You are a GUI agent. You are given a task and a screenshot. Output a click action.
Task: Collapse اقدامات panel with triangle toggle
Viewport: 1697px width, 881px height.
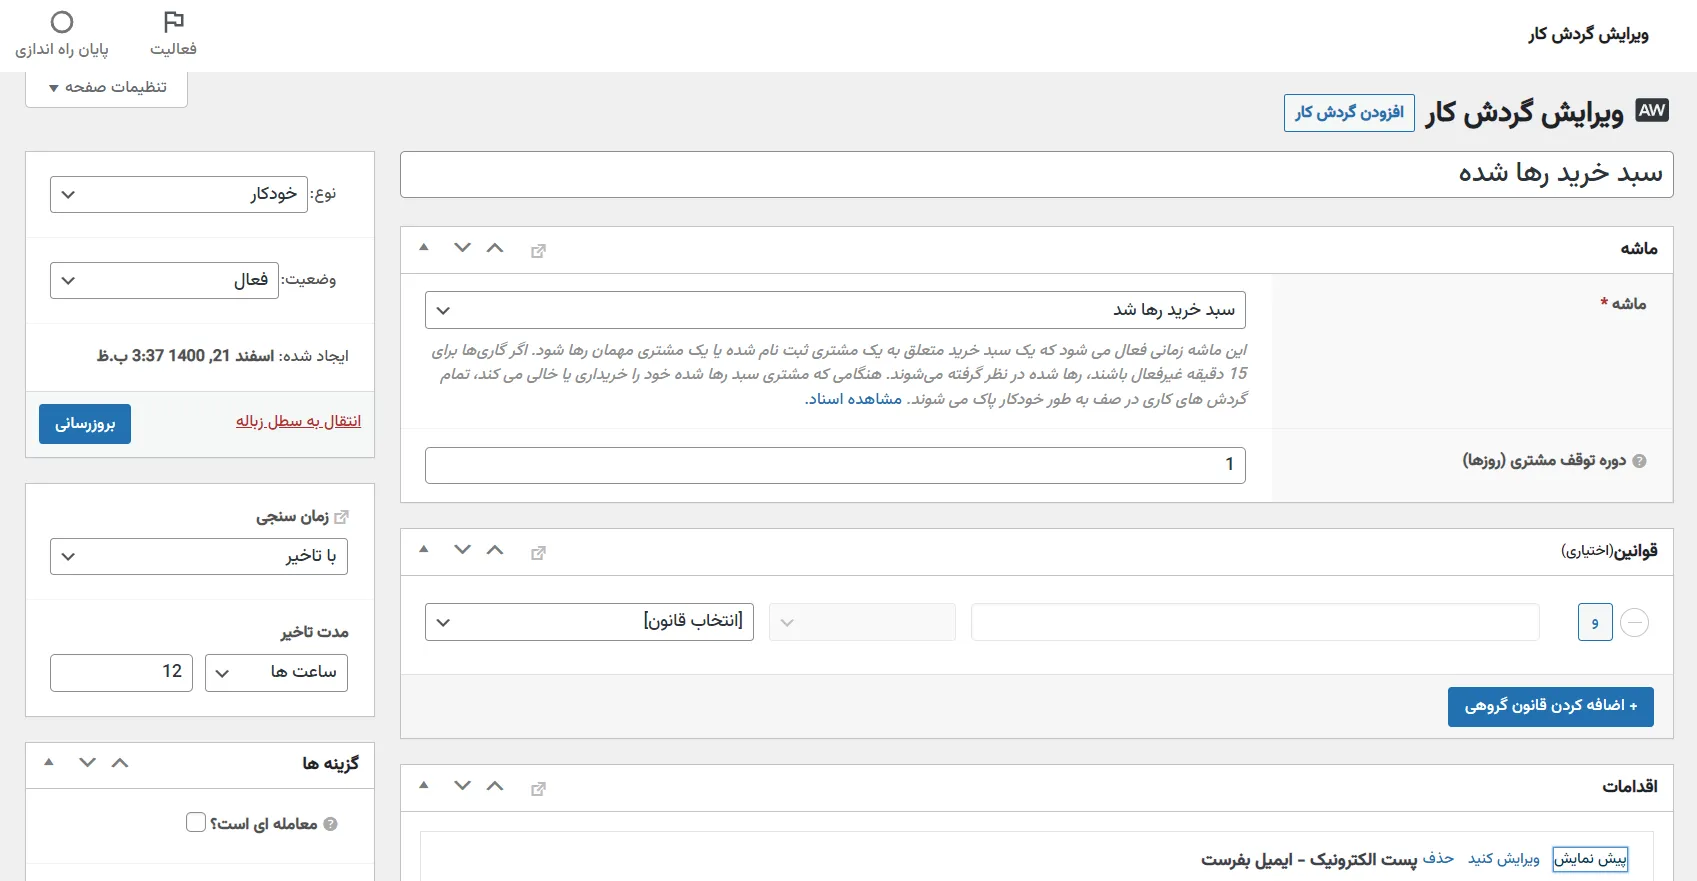click(x=424, y=785)
